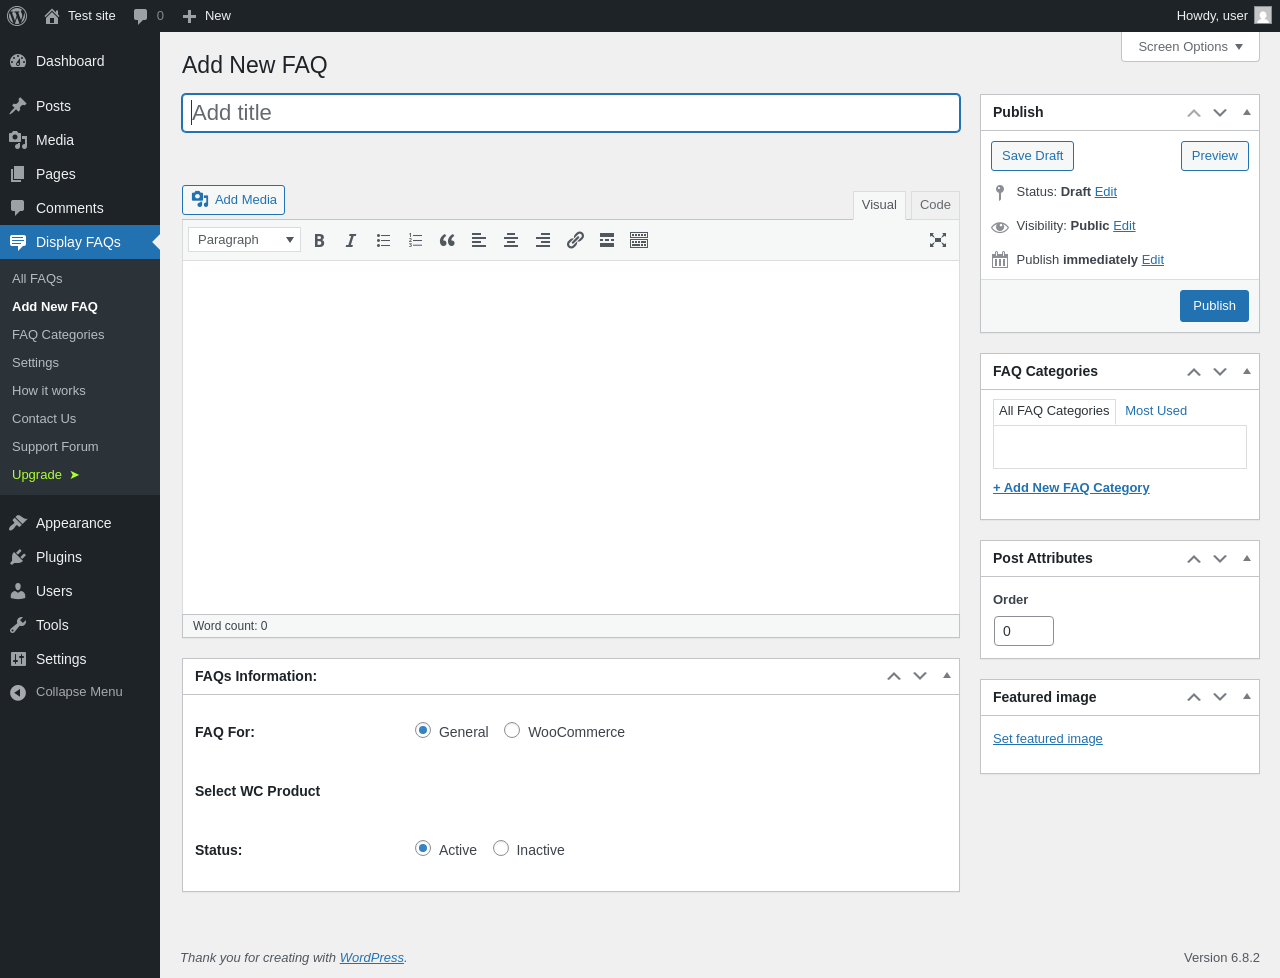The width and height of the screenshot is (1280, 978).
Task: Set Status to Inactive
Action: click(501, 848)
